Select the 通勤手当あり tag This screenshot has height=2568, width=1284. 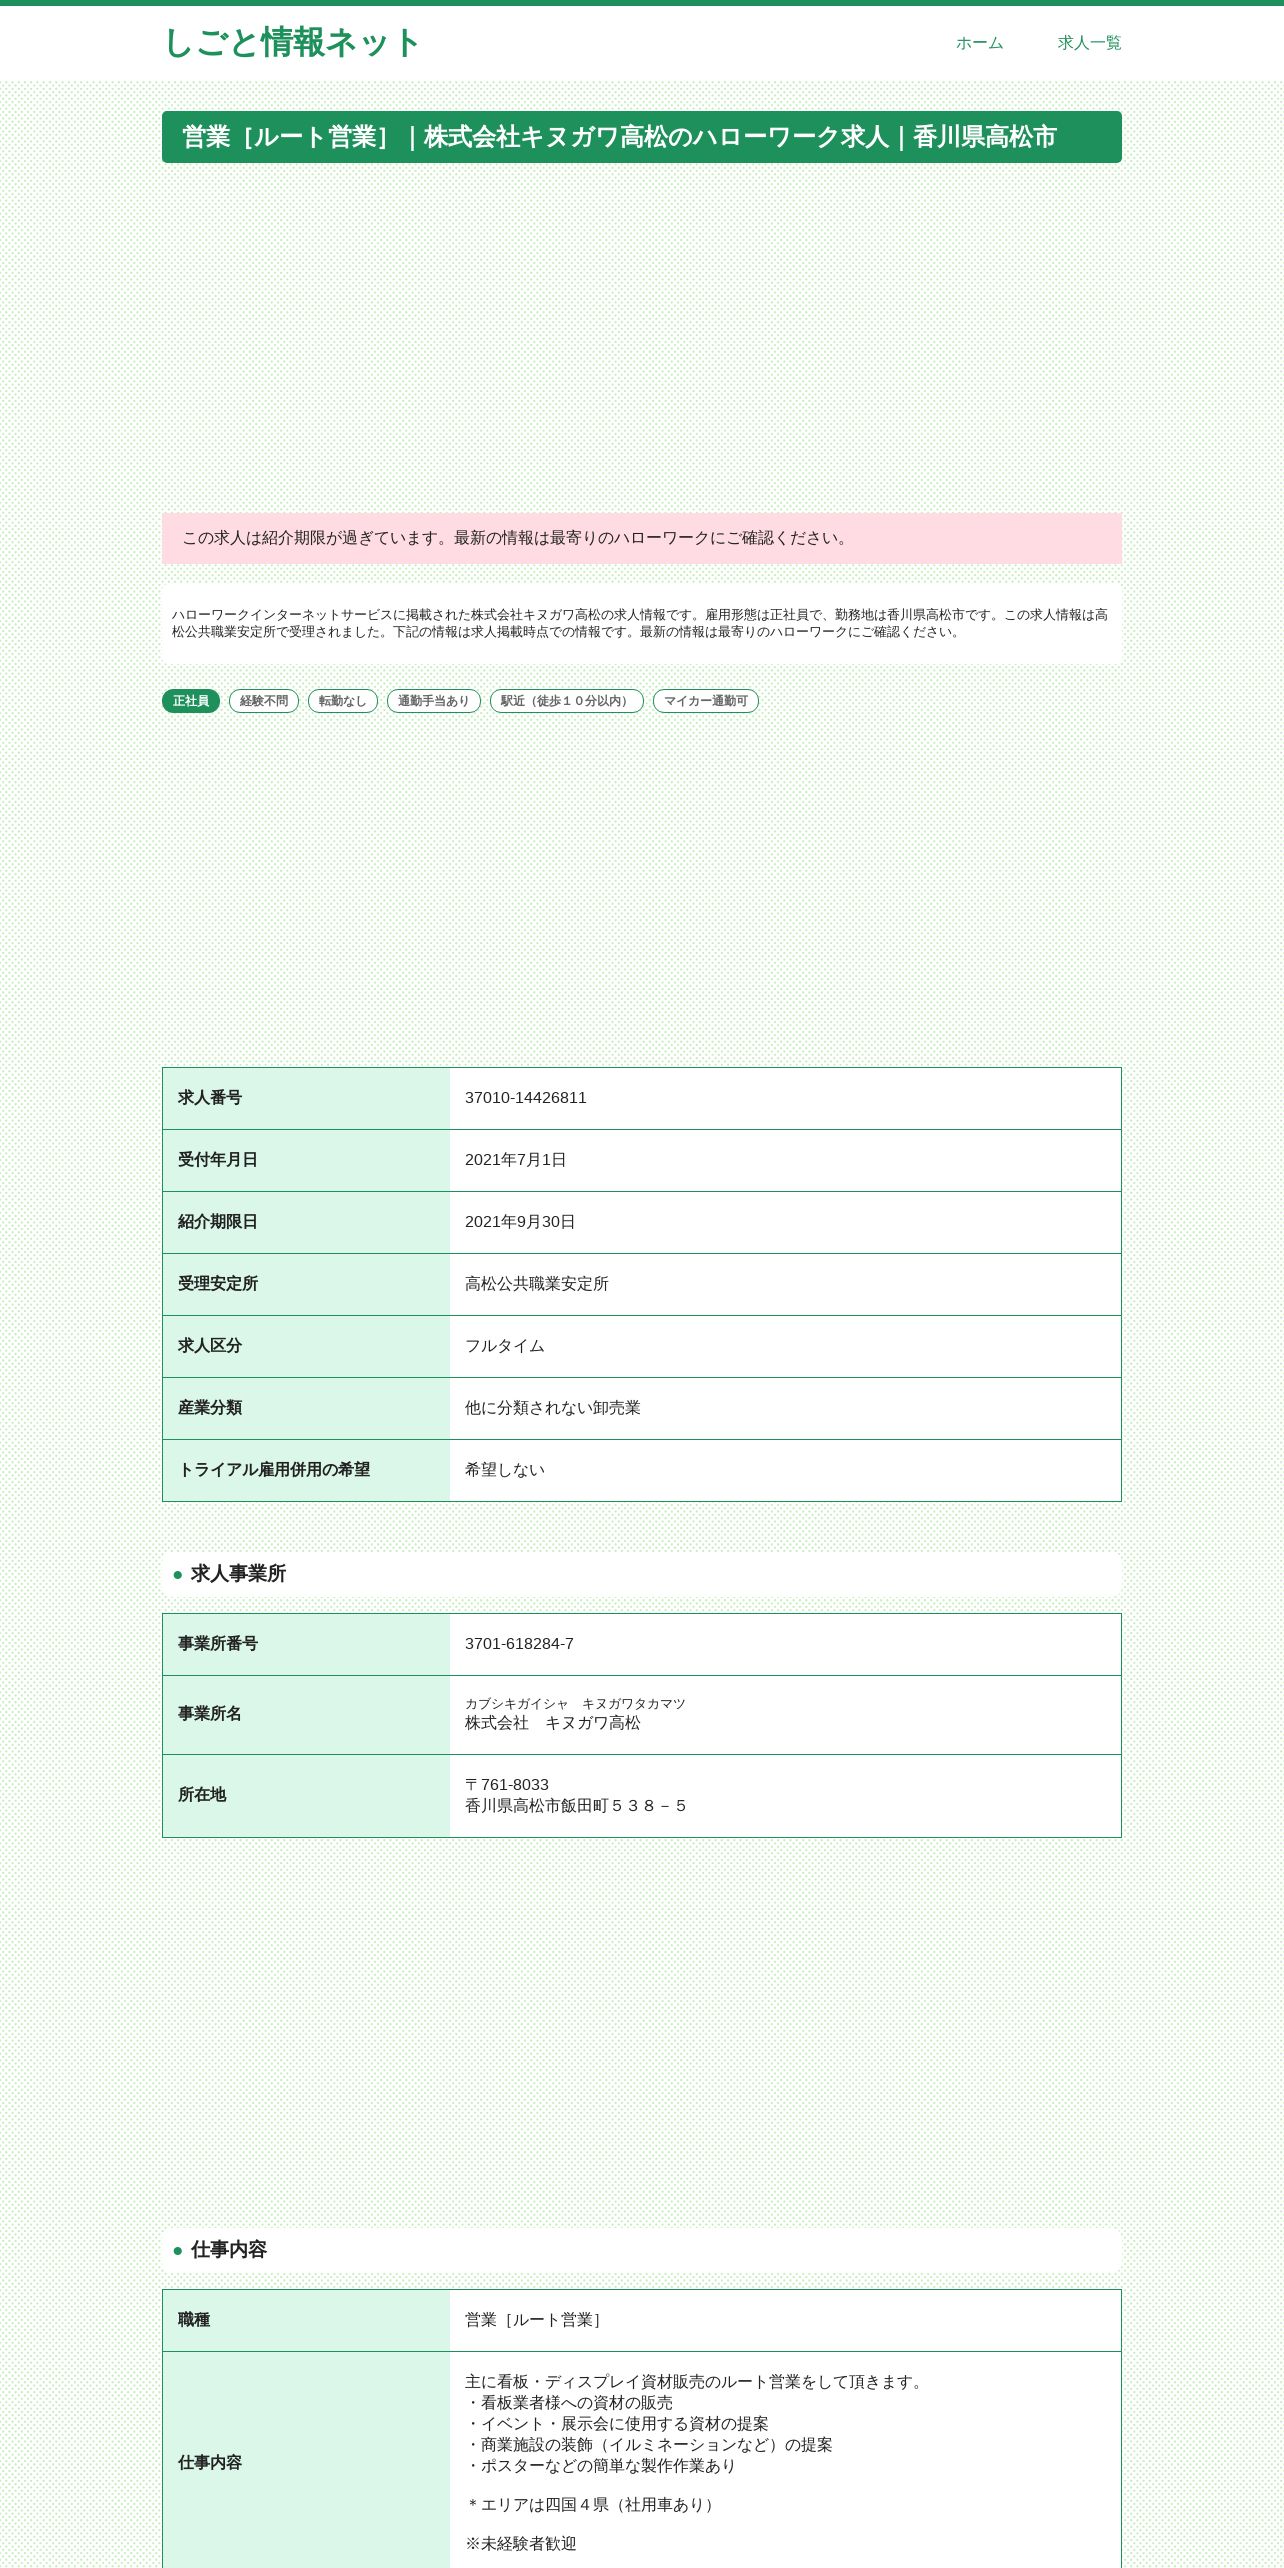[x=434, y=701]
